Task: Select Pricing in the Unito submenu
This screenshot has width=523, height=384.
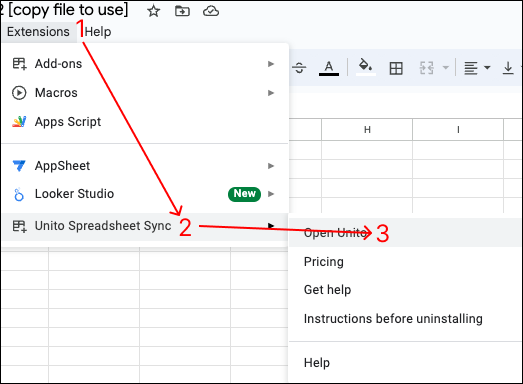Action: tap(405, 261)
